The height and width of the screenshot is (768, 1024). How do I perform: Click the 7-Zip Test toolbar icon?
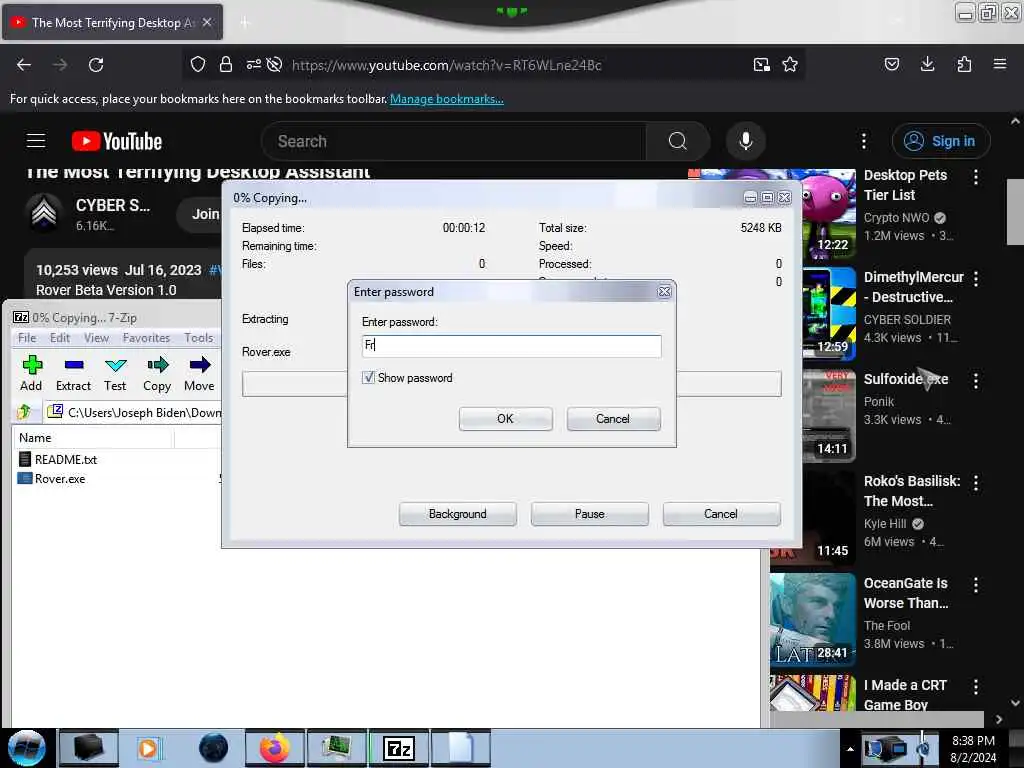point(115,374)
